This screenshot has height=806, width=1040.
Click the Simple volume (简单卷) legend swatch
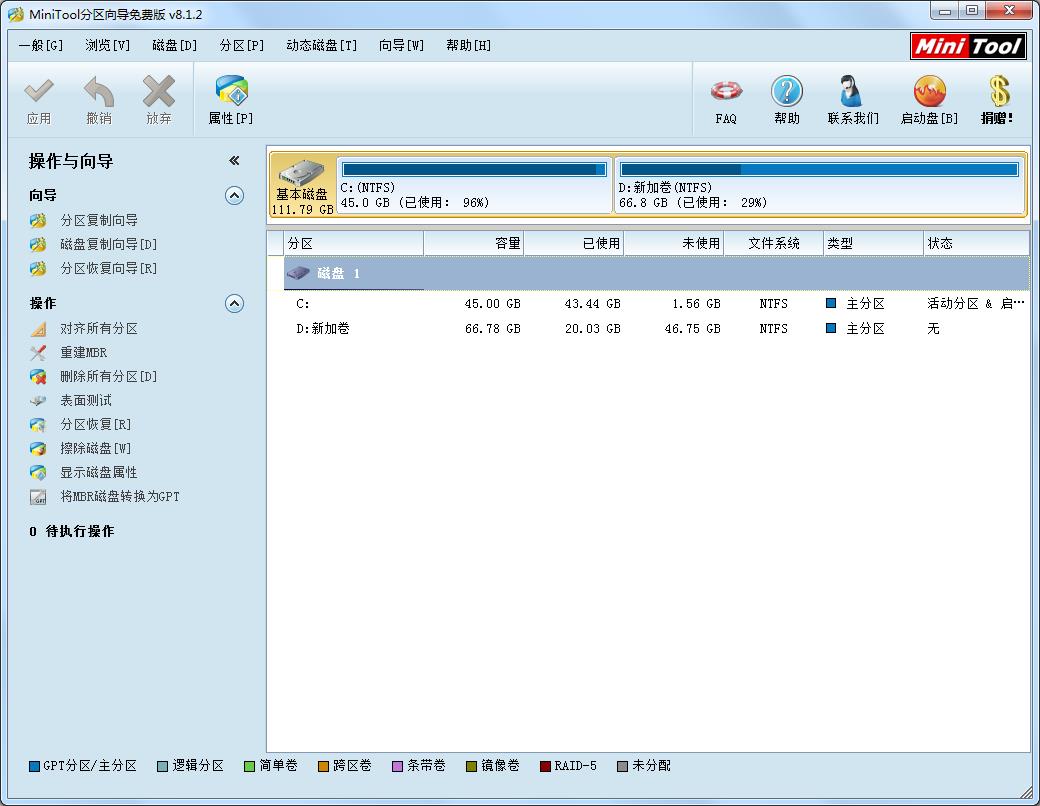(249, 766)
